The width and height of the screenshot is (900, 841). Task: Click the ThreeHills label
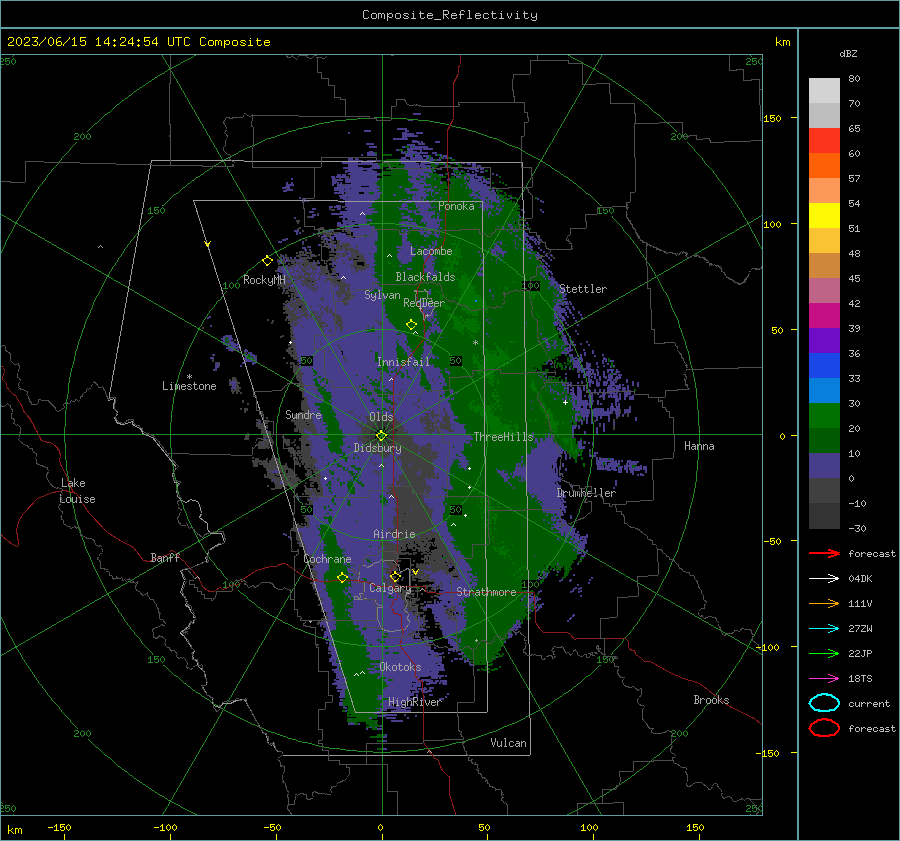coord(503,437)
